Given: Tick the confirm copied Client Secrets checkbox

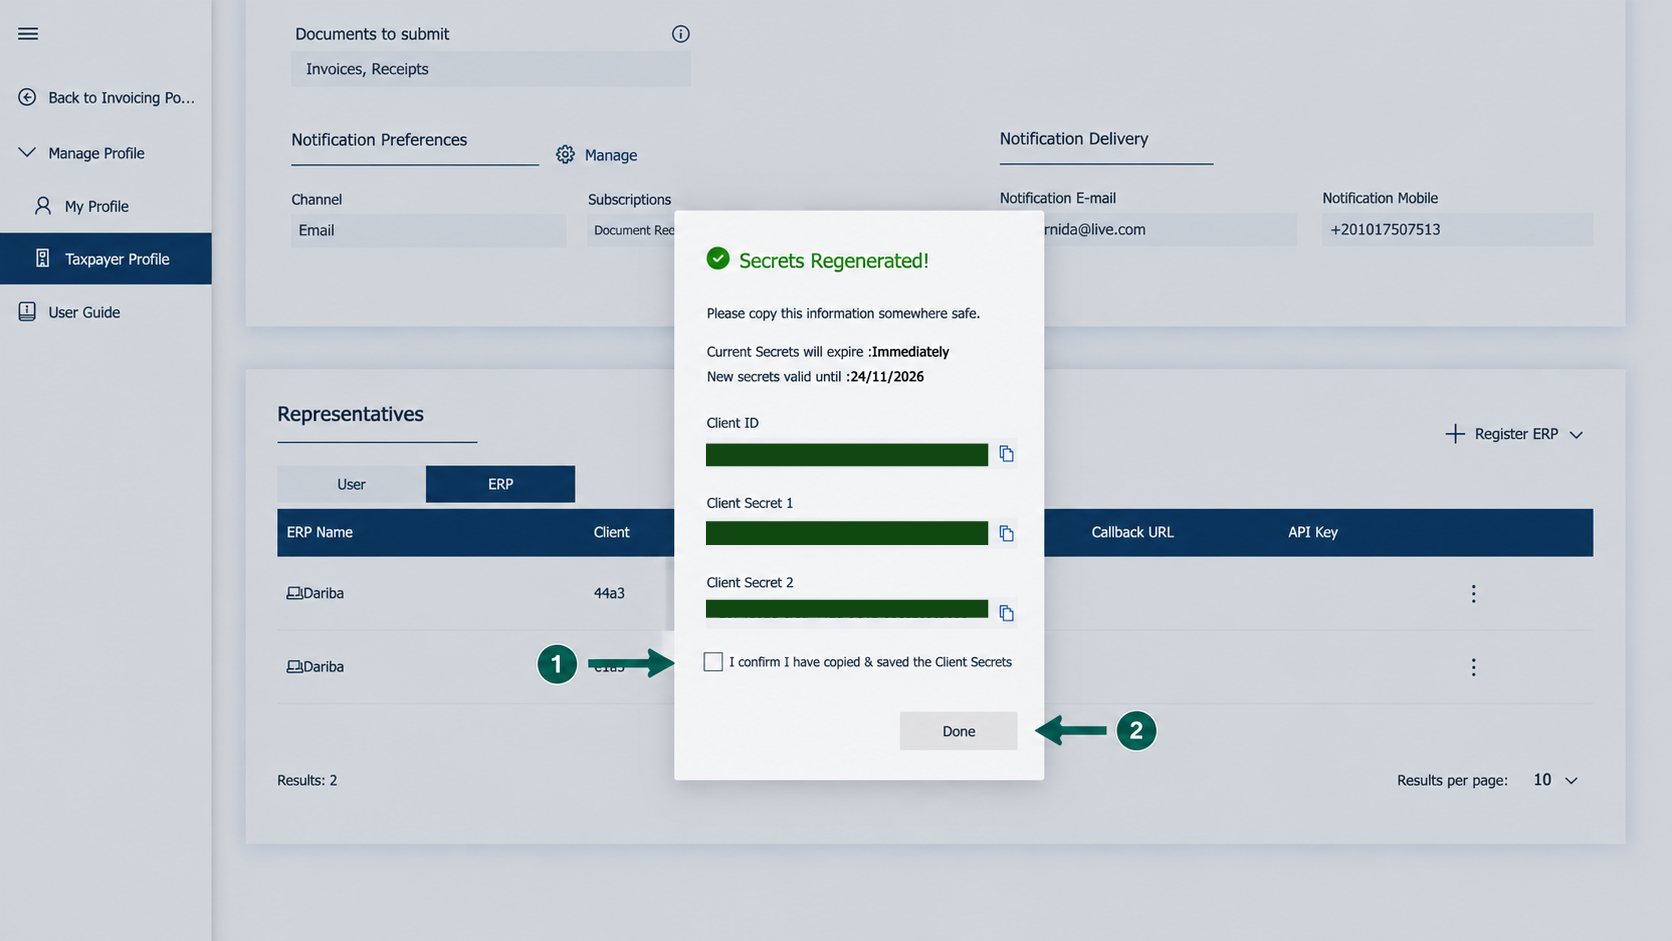Looking at the screenshot, I should (713, 662).
